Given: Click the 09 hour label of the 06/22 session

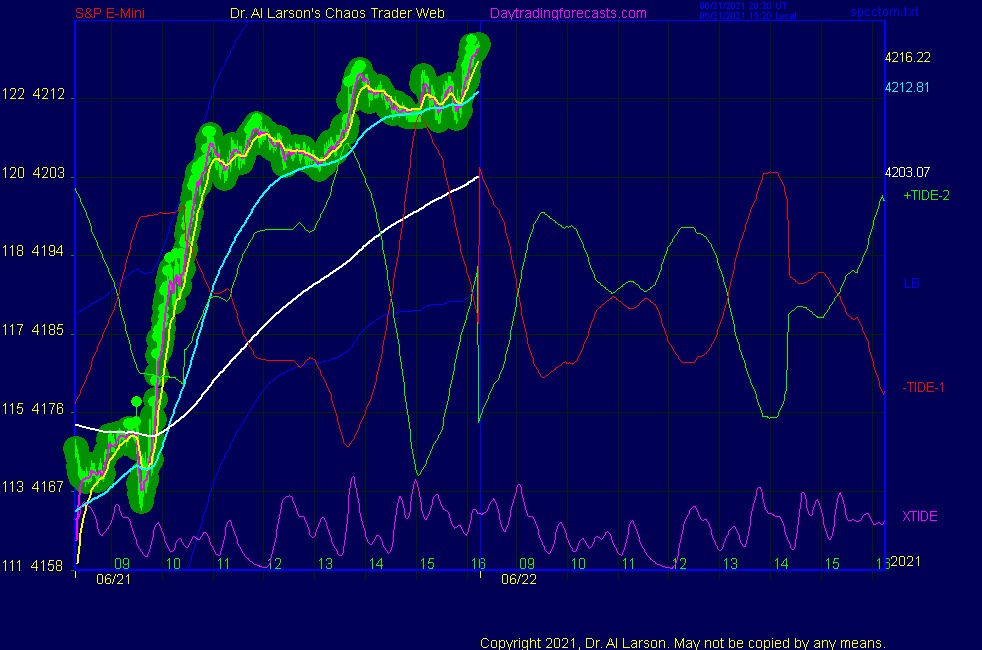Looking at the screenshot, I should (527, 564).
